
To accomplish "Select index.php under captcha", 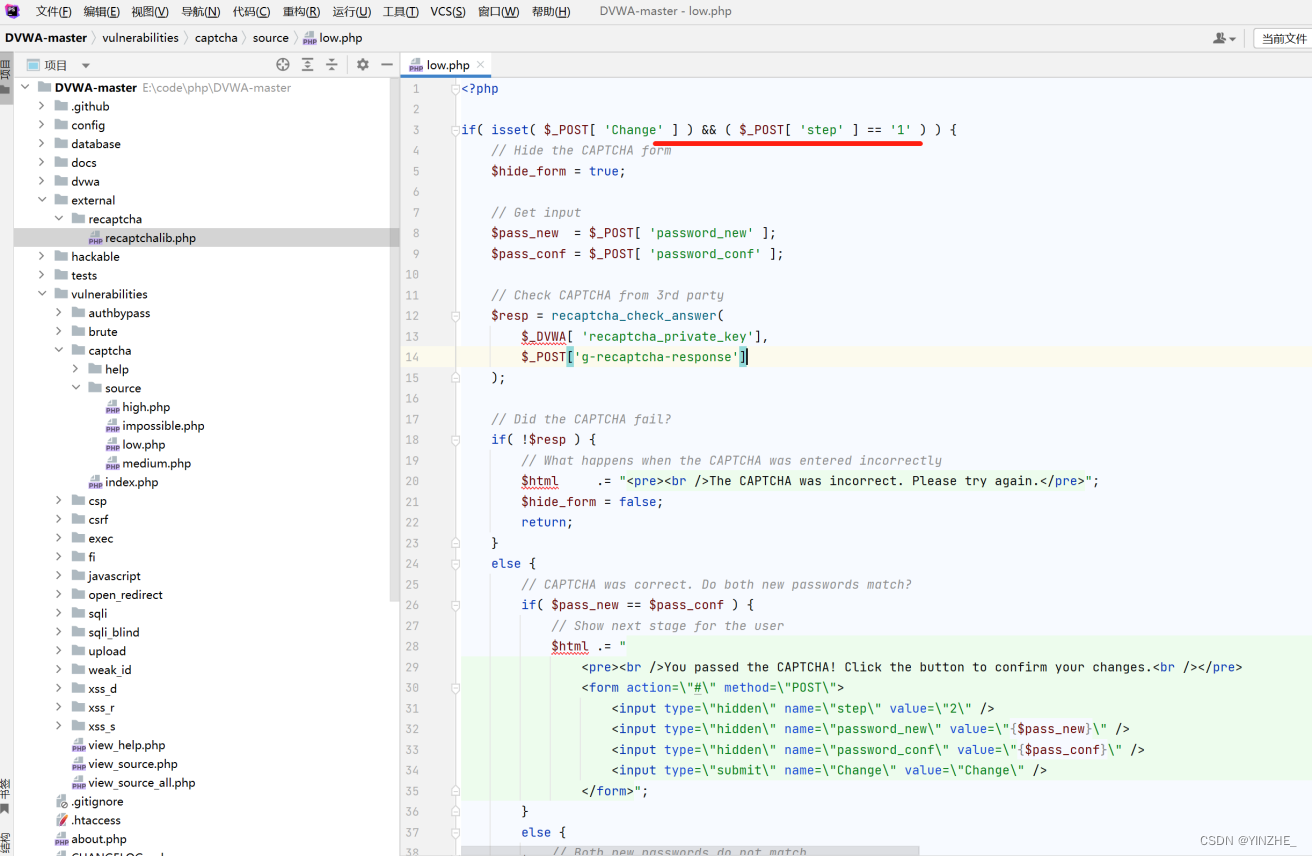I will [x=131, y=482].
